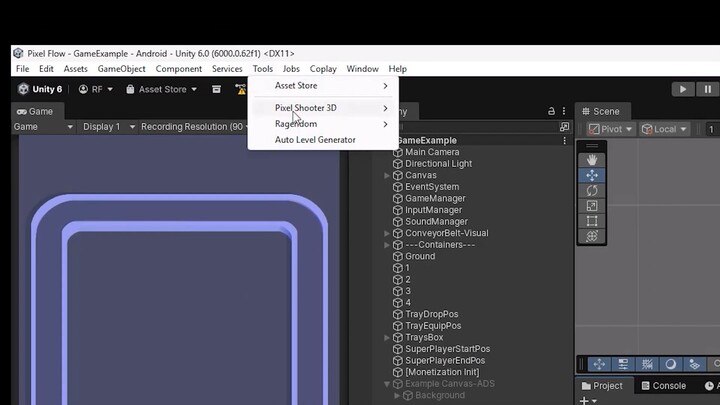The width and height of the screenshot is (720, 405).
Task: Select the Rect tool
Action: click(x=592, y=221)
